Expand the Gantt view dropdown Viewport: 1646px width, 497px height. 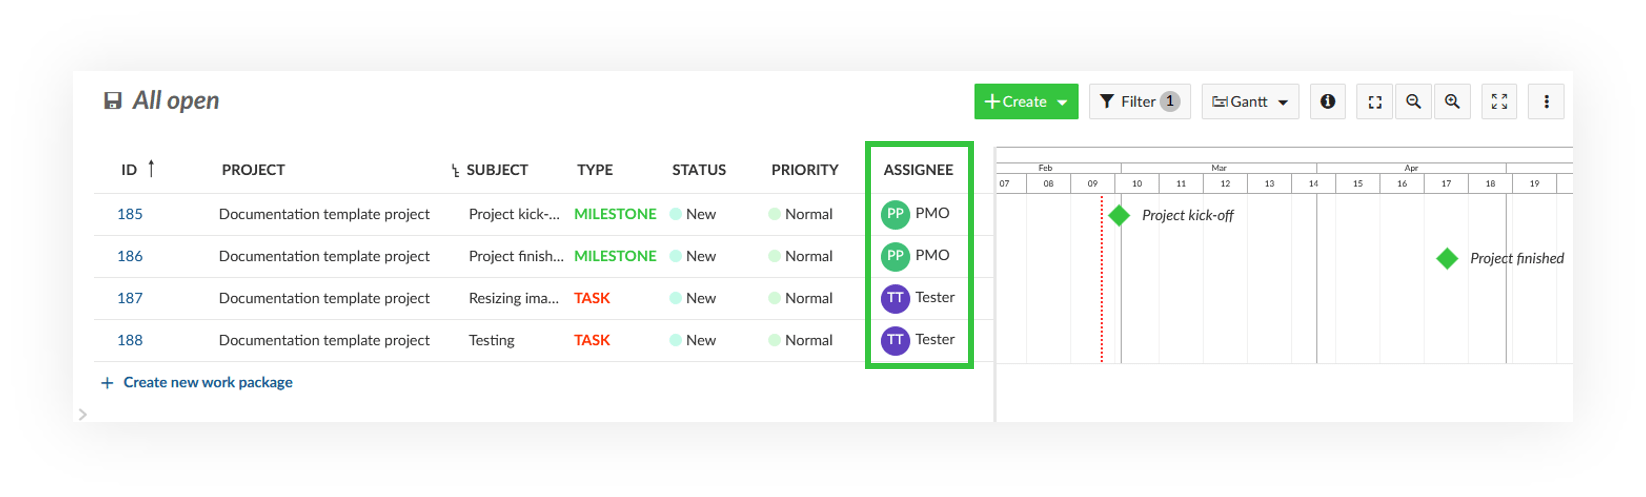[x=1250, y=102]
